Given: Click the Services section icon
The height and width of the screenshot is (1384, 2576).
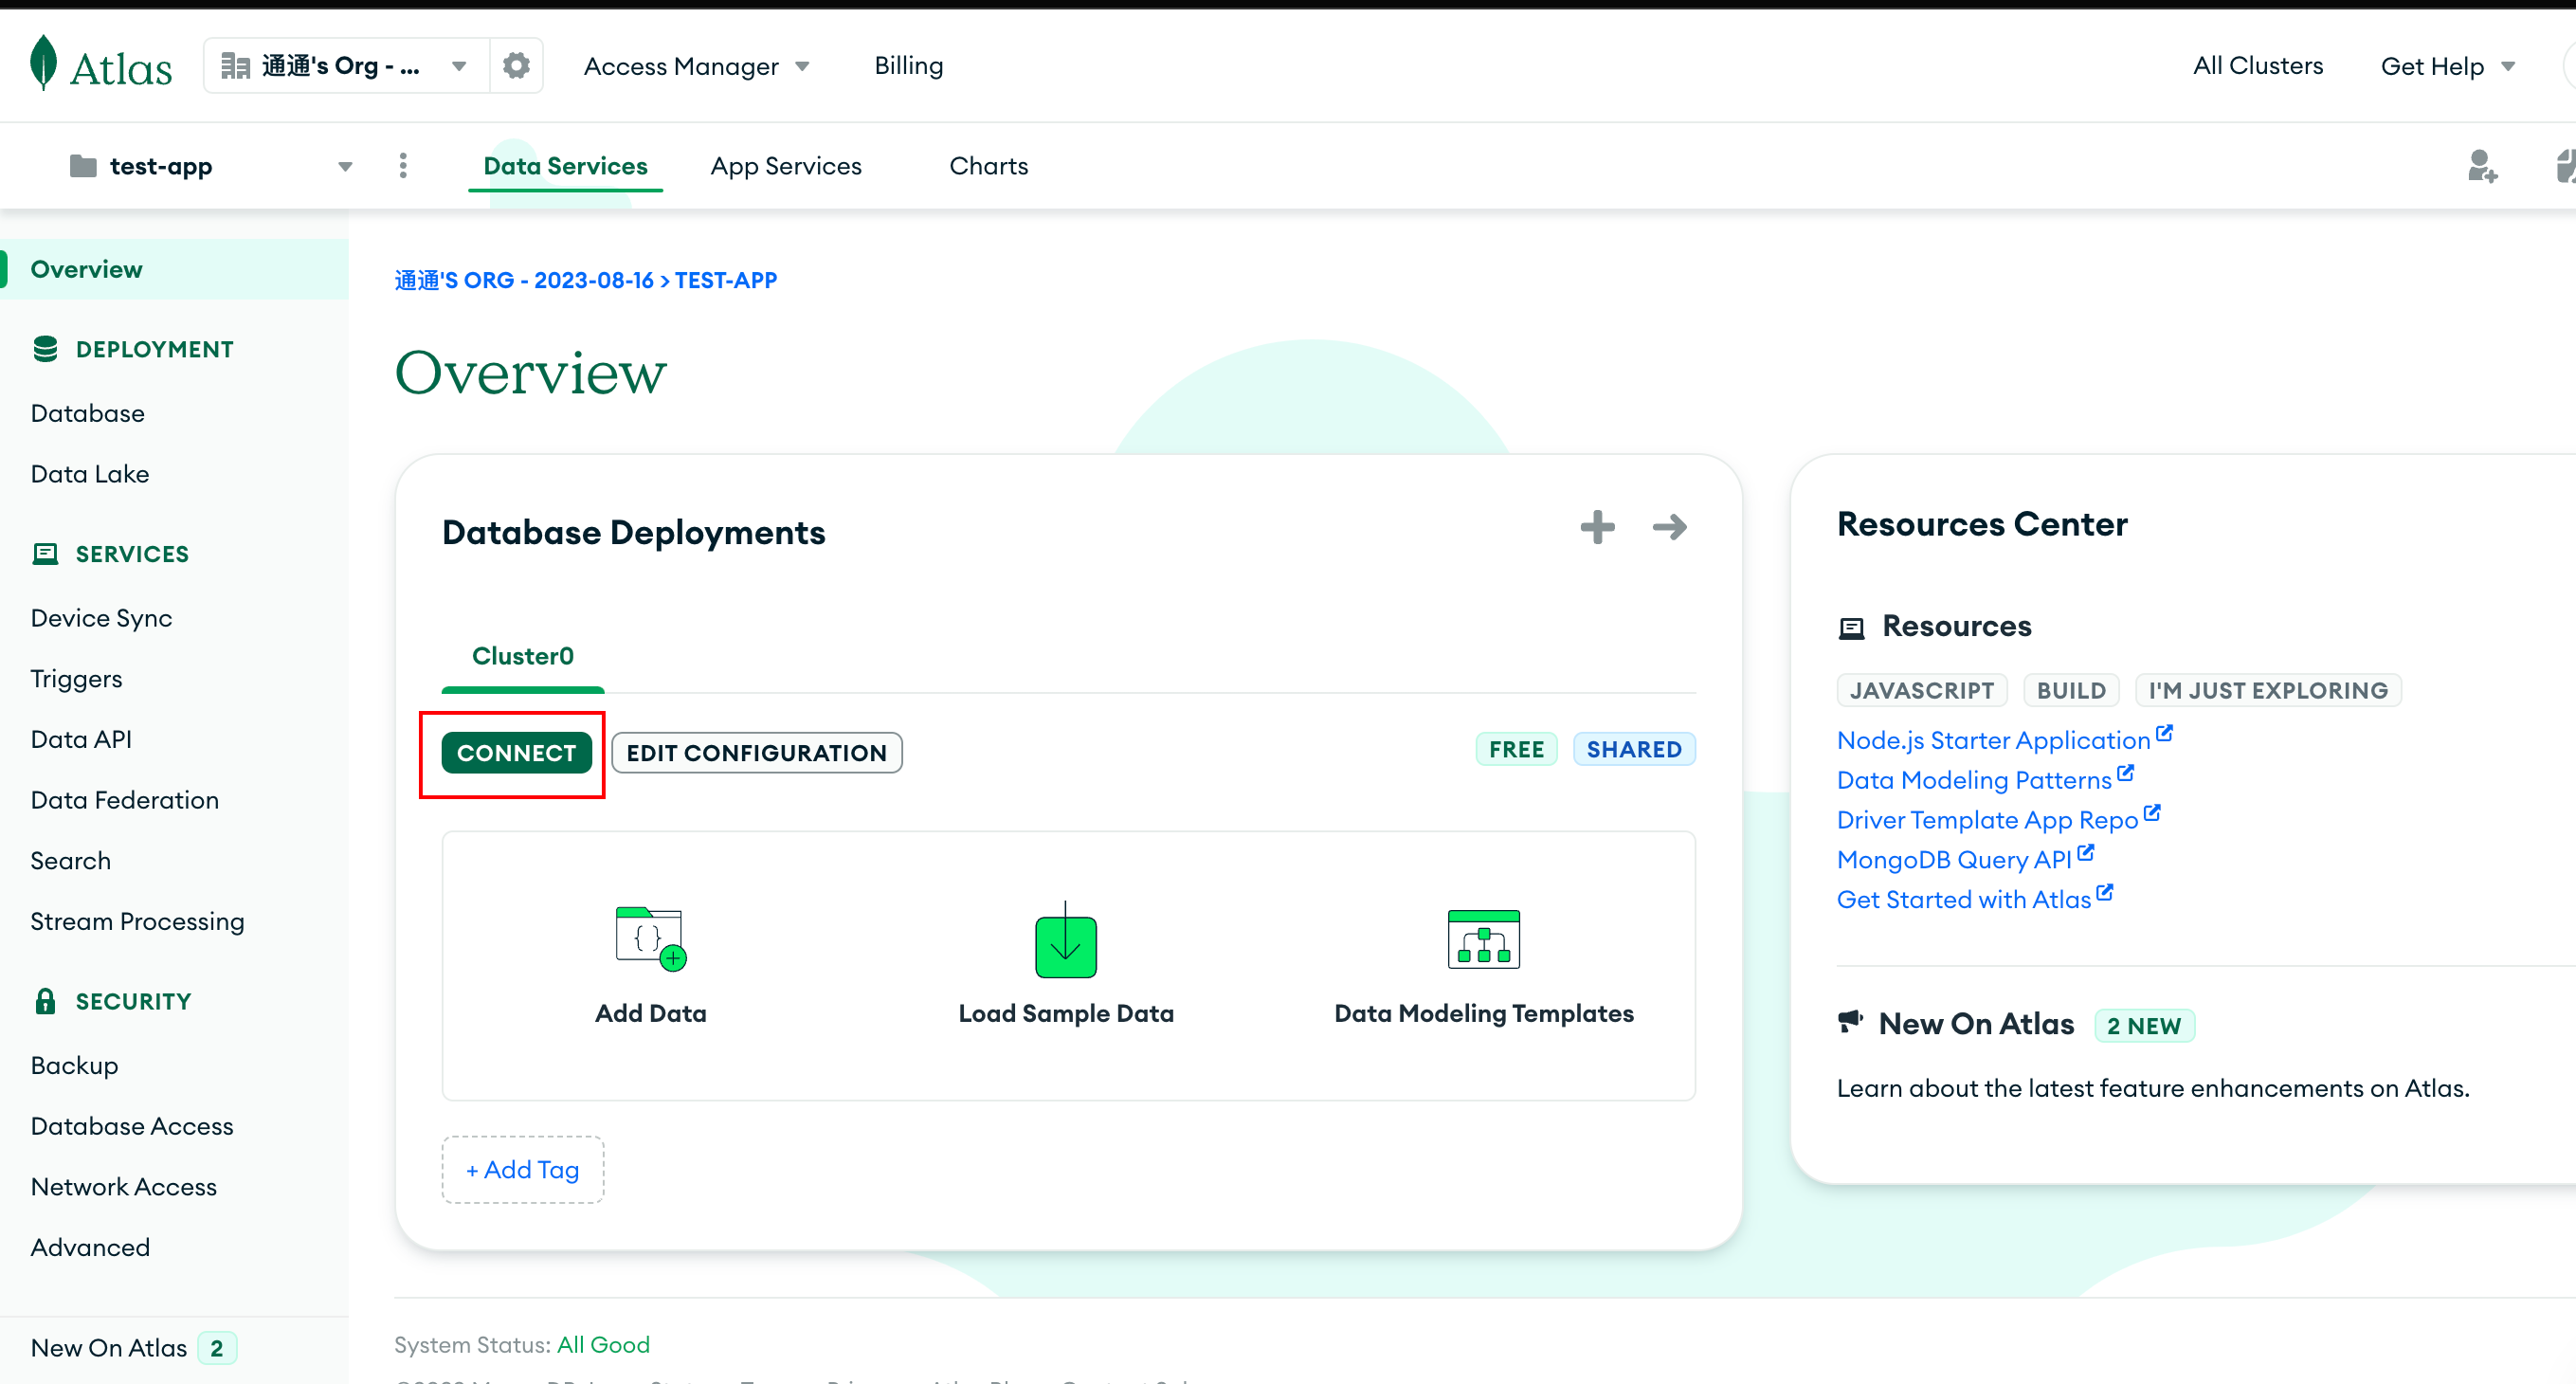Looking at the screenshot, I should 45,554.
